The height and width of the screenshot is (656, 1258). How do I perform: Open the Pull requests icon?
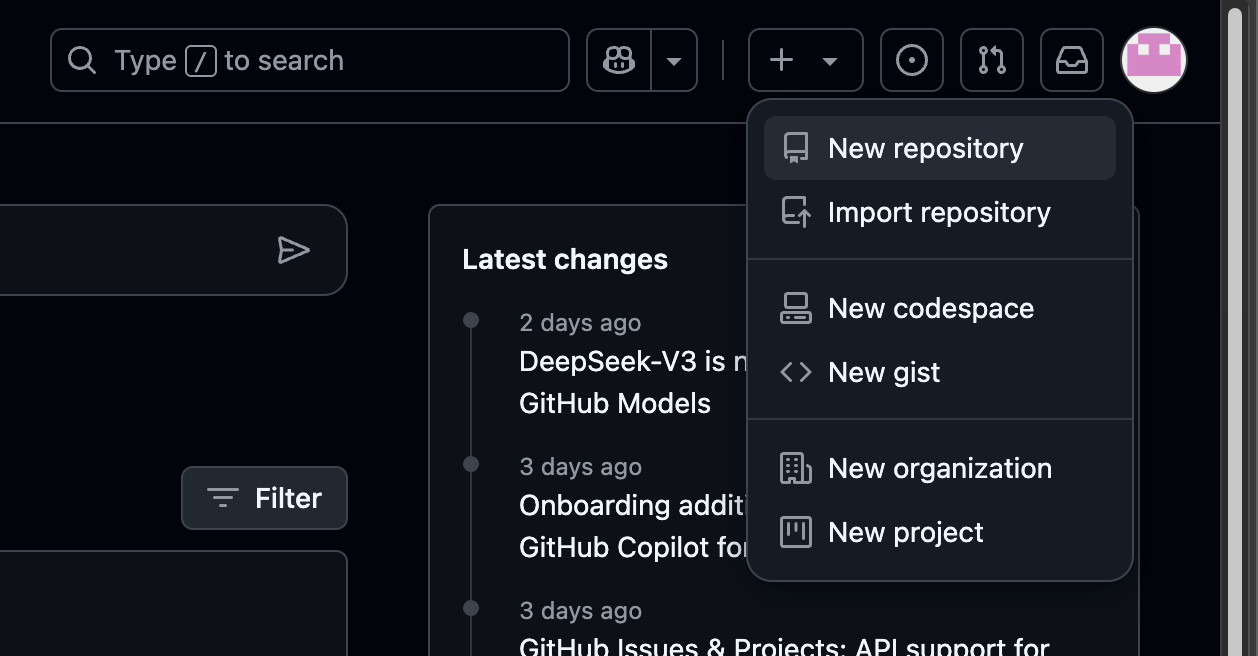point(992,60)
